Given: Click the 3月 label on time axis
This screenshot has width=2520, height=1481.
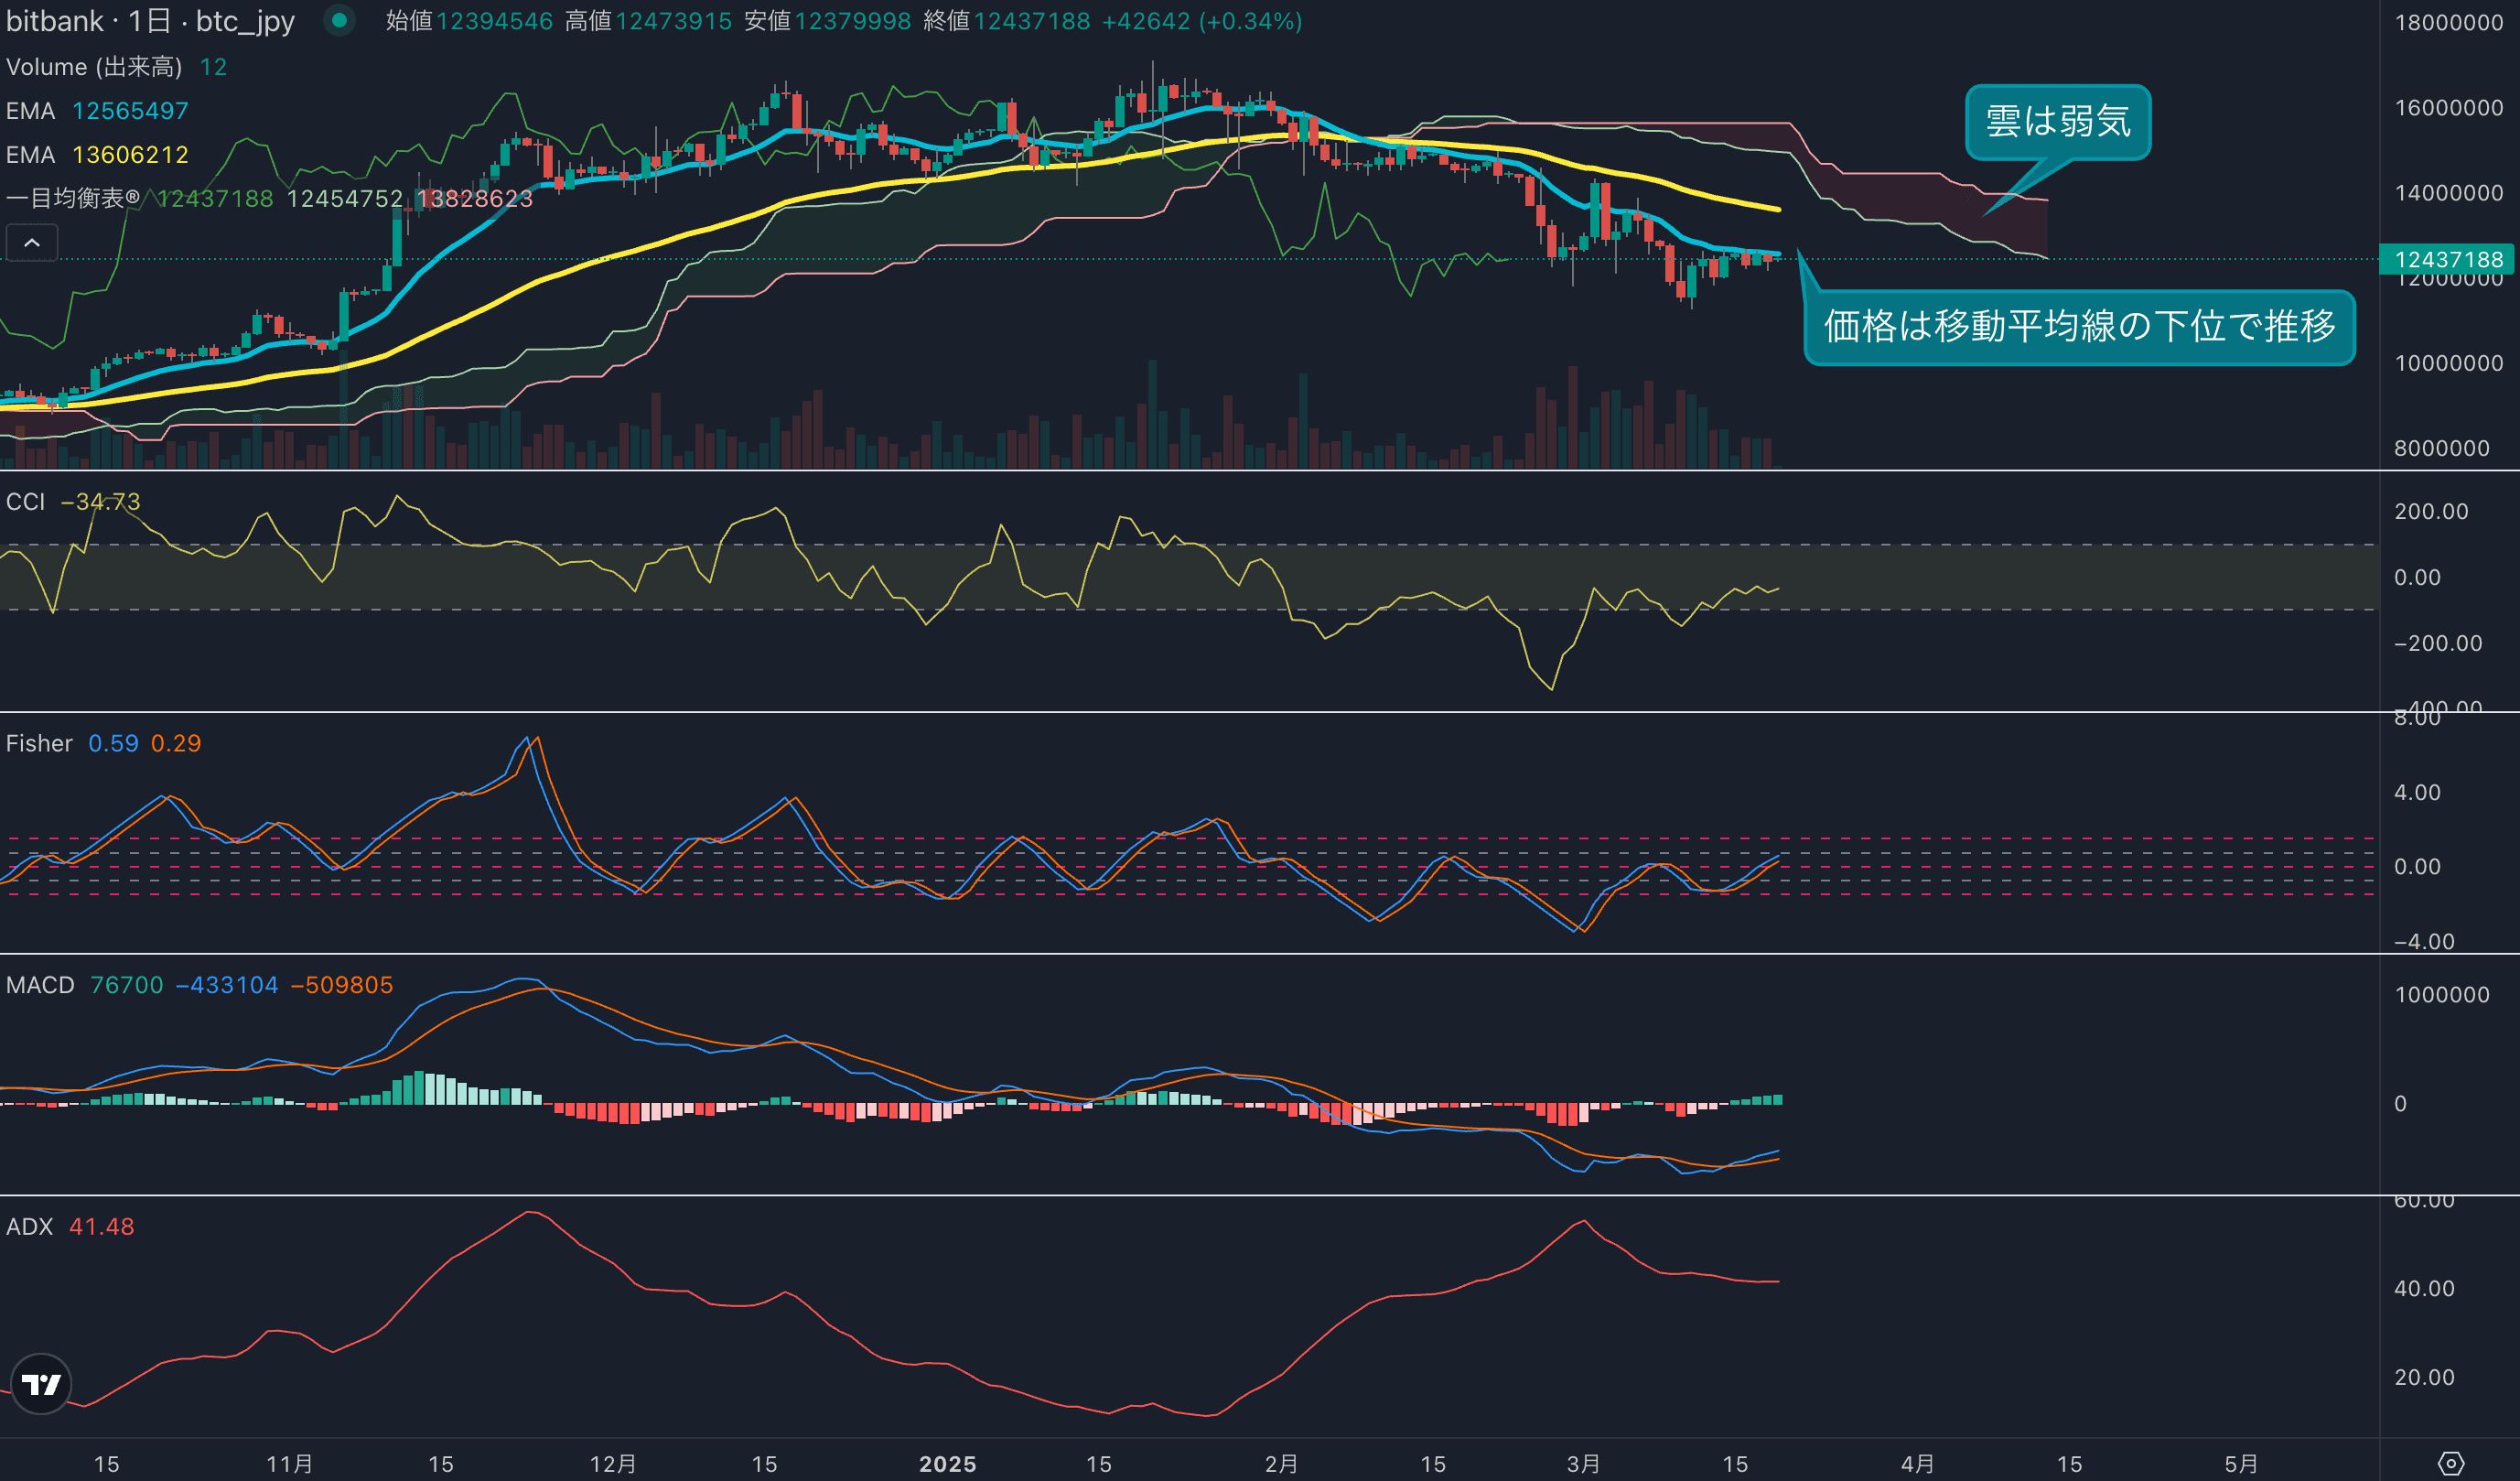Looking at the screenshot, I should (1583, 1464).
